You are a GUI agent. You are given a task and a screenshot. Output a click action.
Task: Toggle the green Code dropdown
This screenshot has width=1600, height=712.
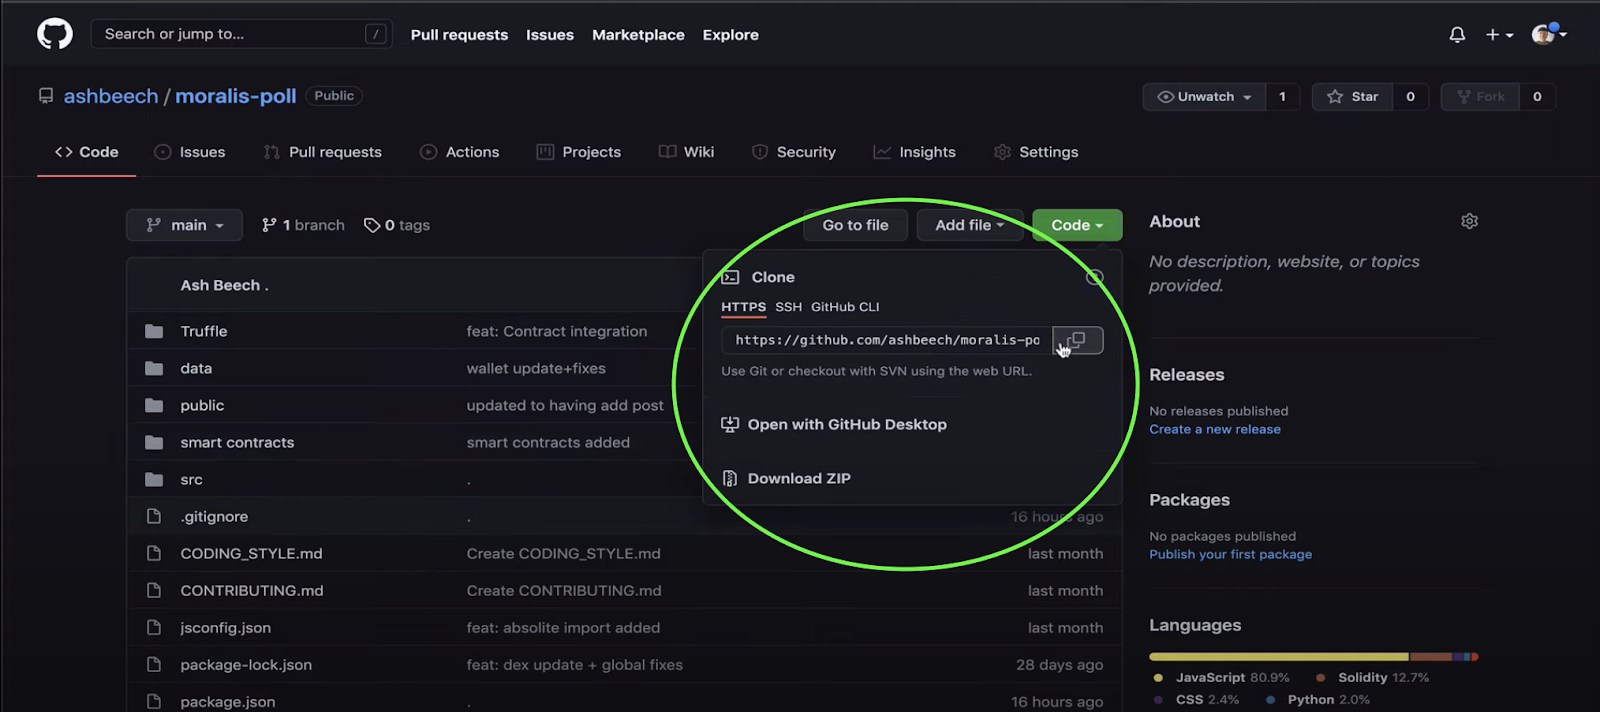point(1077,225)
